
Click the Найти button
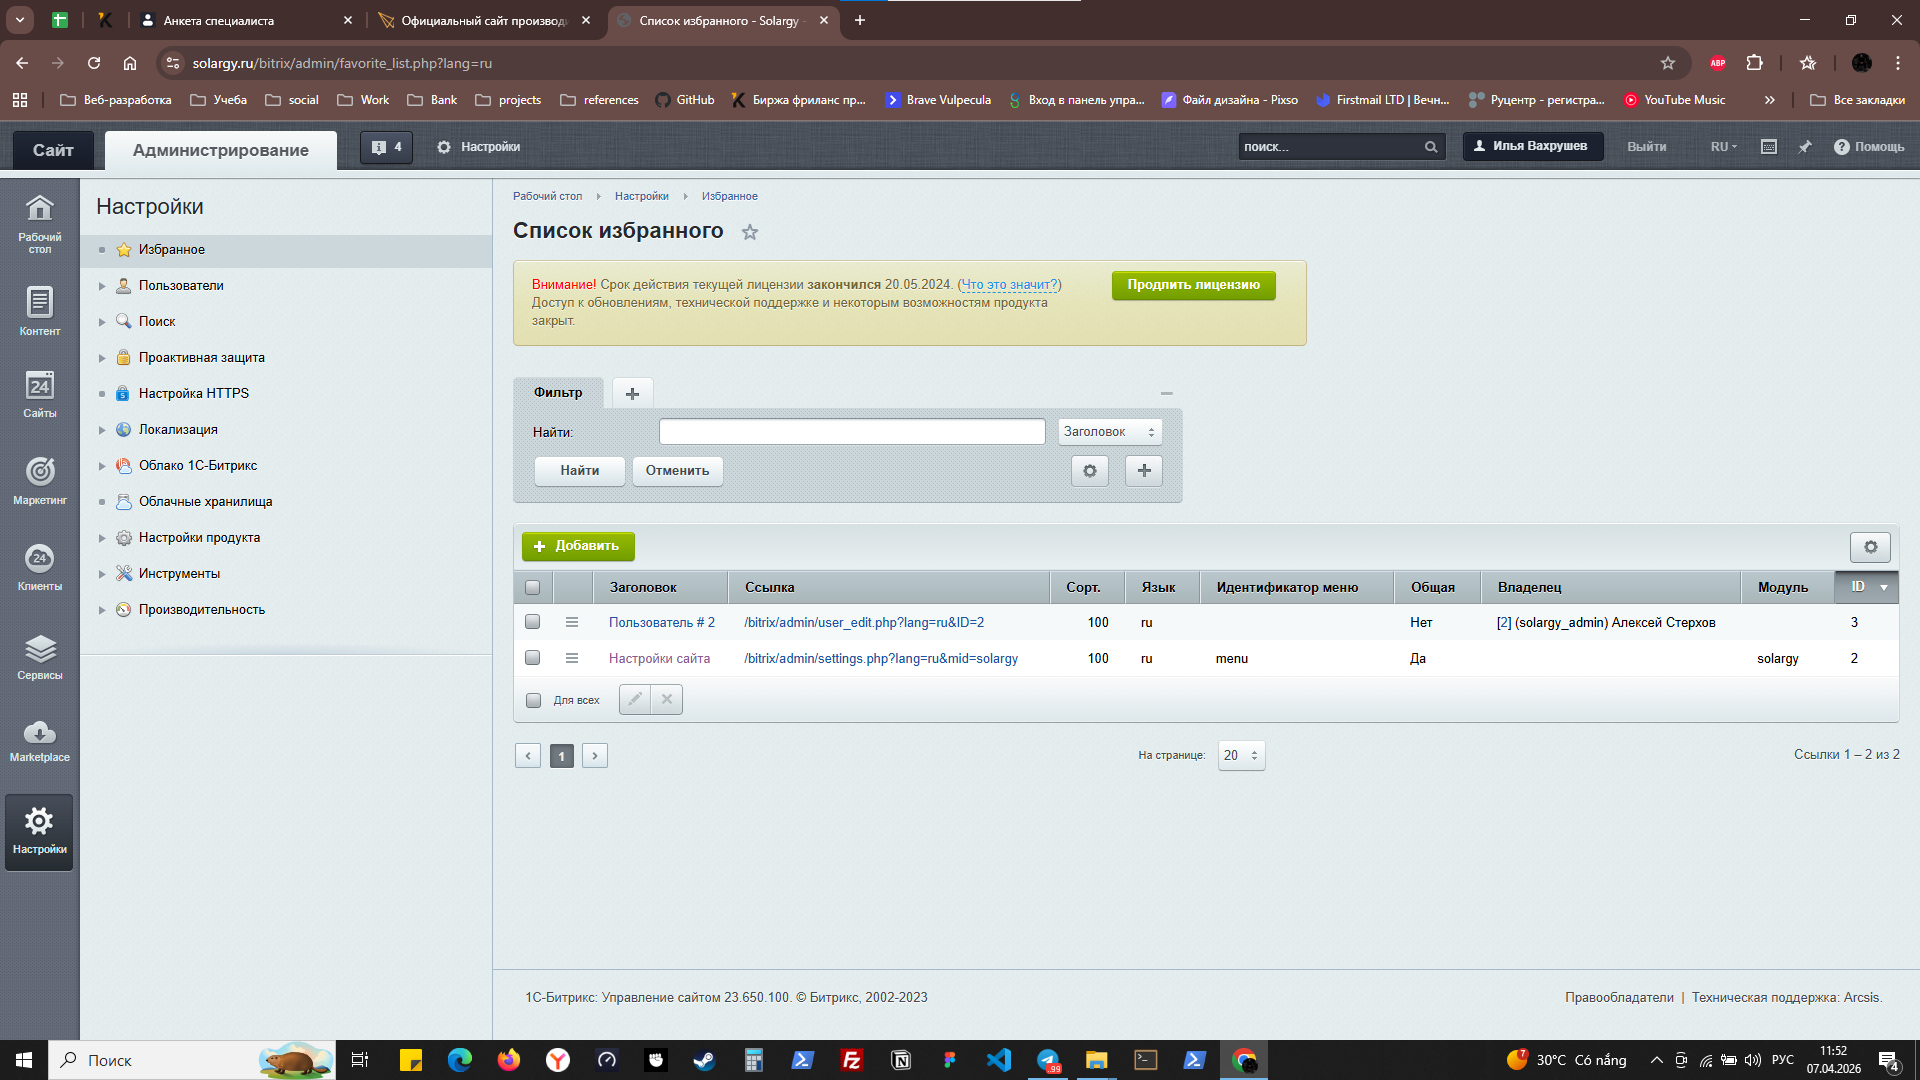click(x=580, y=471)
